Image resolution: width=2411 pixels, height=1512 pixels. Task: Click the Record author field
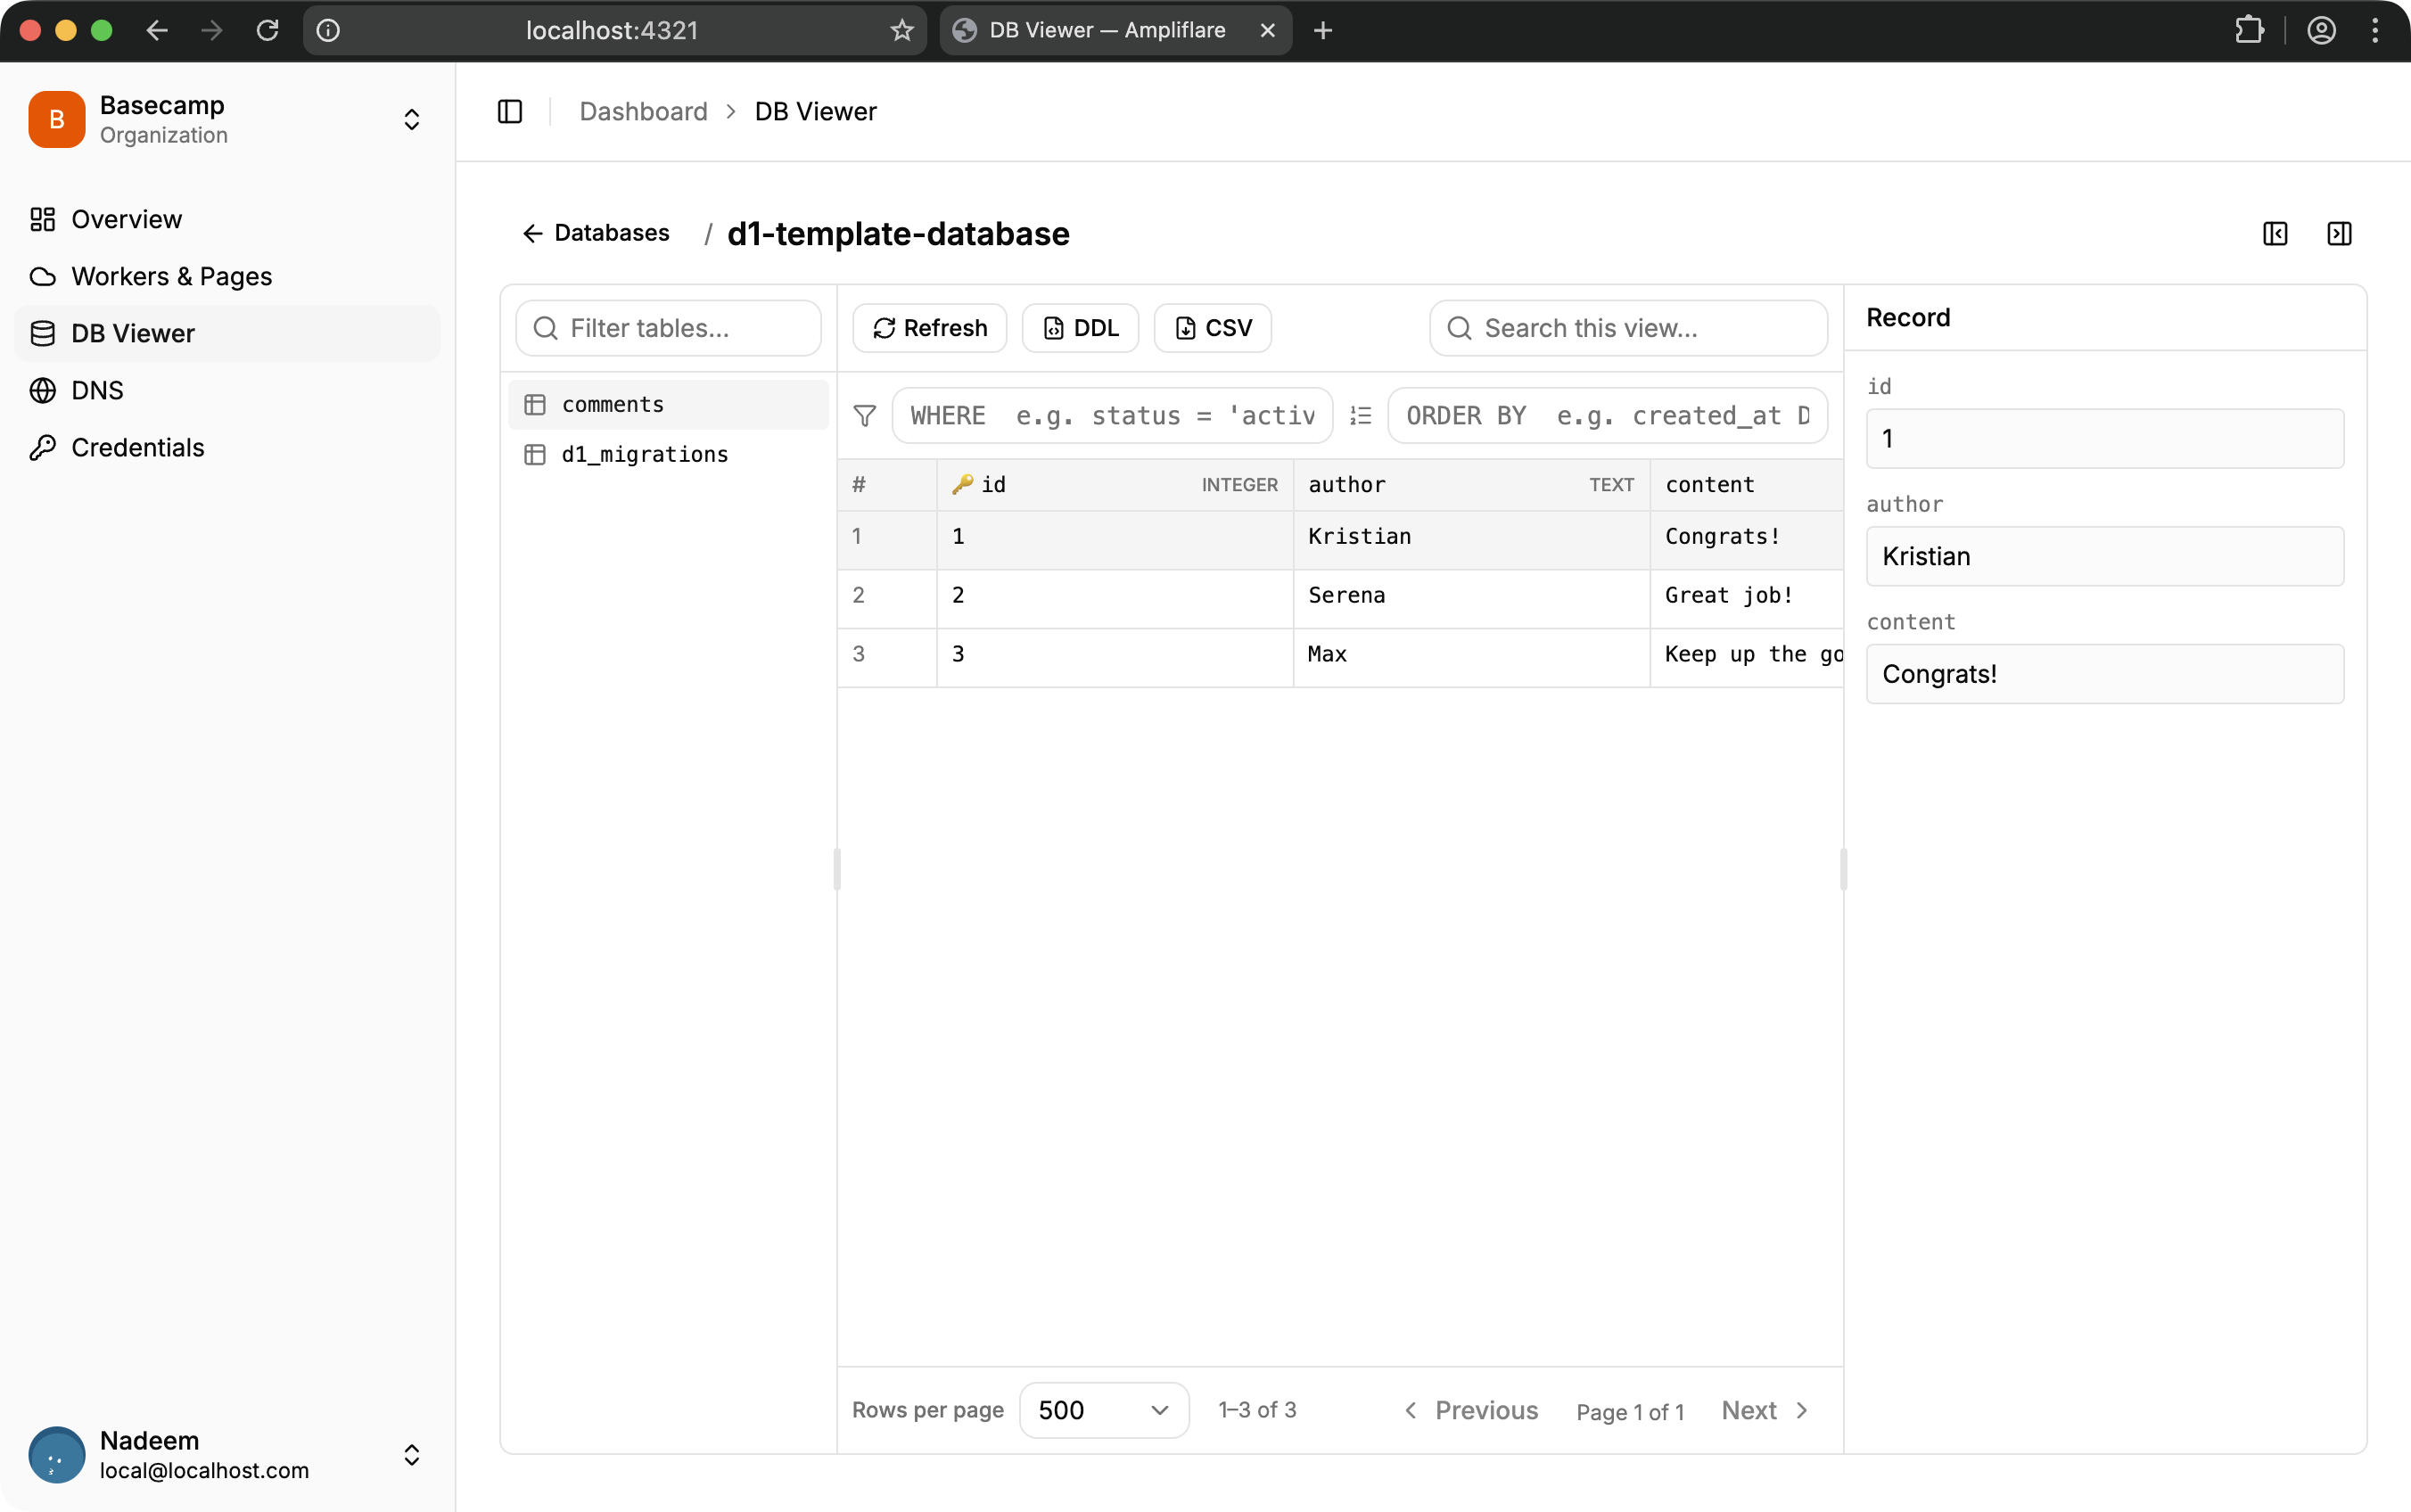2105,556
